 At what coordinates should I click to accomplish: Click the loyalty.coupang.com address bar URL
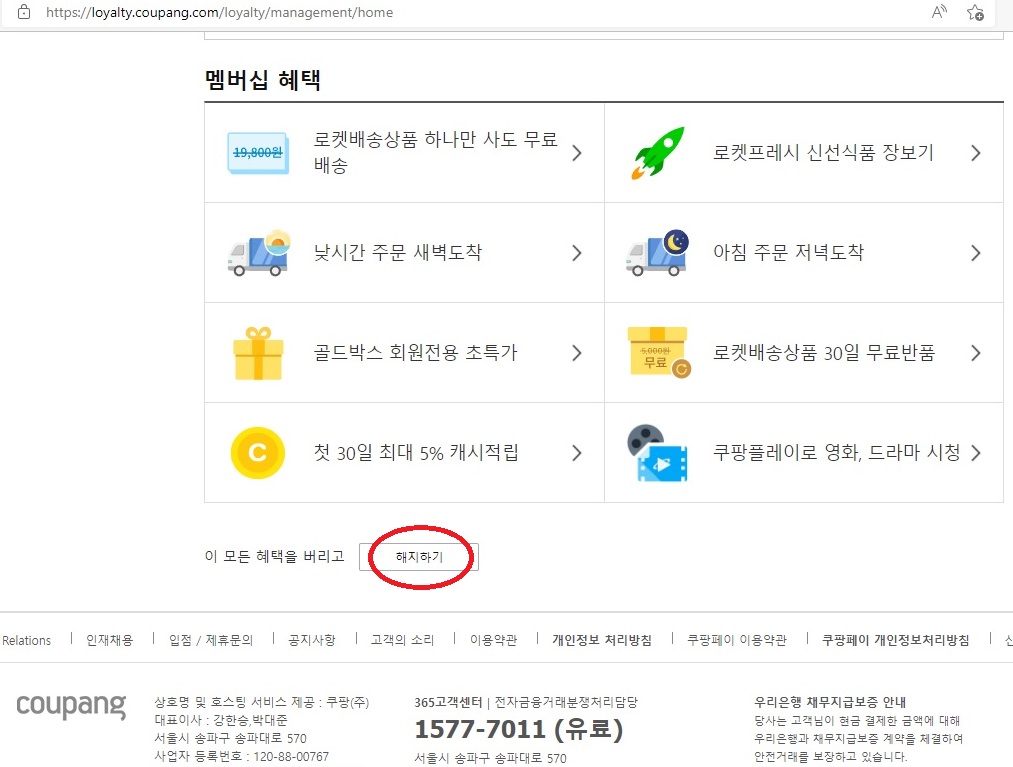(x=220, y=12)
